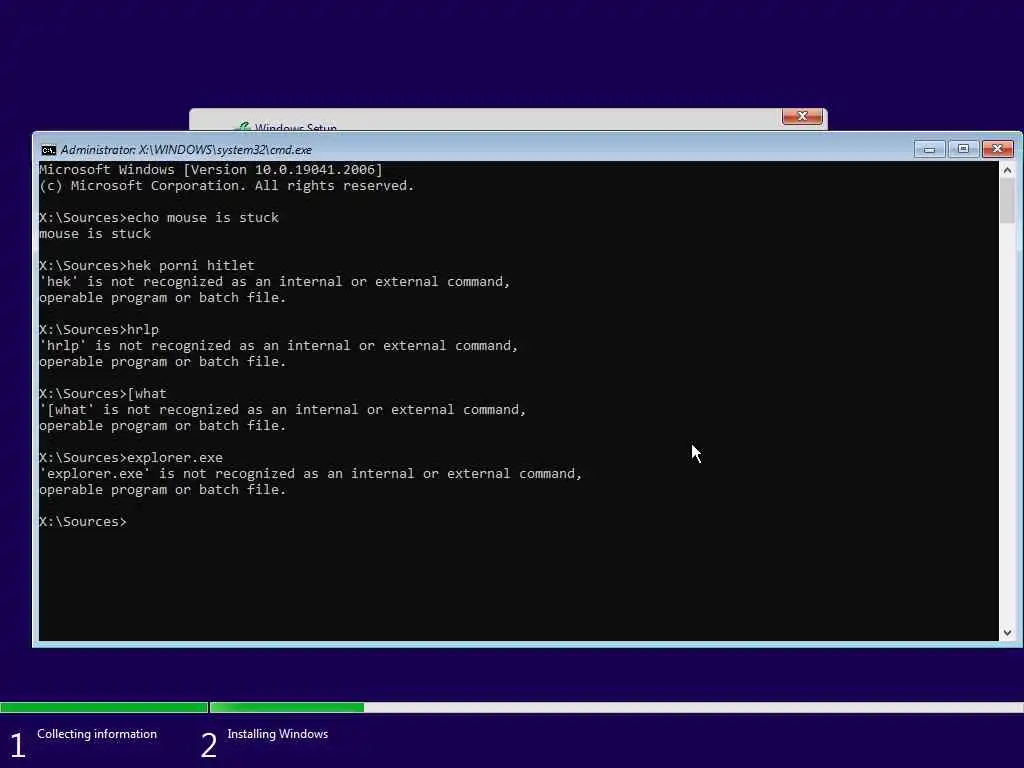Click the Collecting information progress bar
Image resolution: width=1024 pixels, height=768 pixels.
[x=104, y=707]
